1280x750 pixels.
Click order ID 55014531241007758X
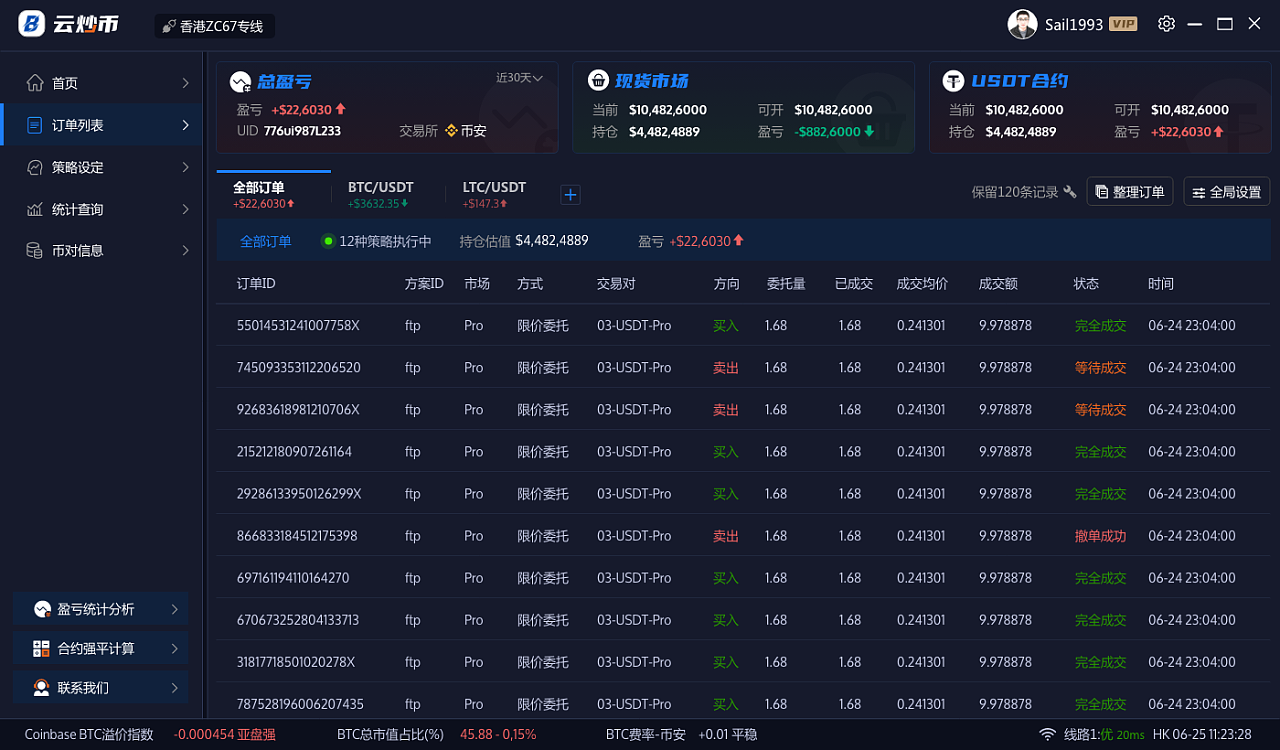[x=298, y=325]
